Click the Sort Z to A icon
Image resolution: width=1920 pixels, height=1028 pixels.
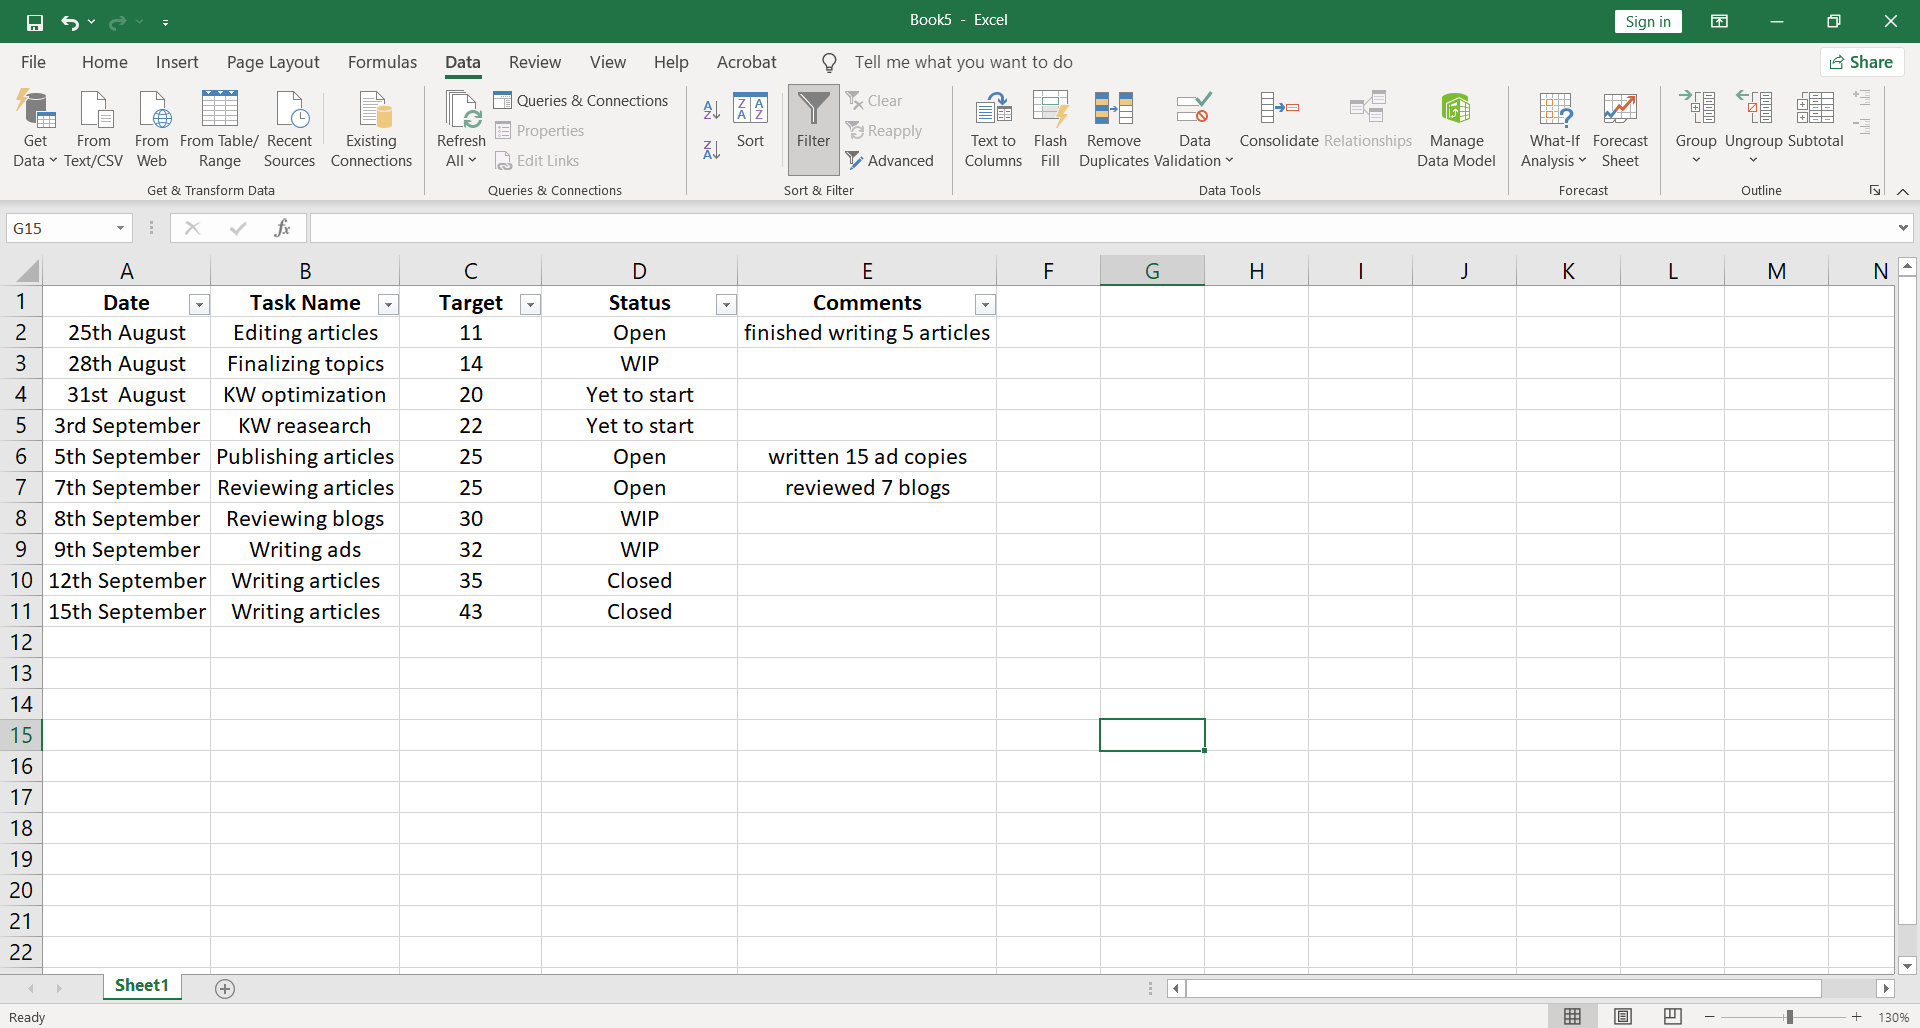(x=711, y=151)
